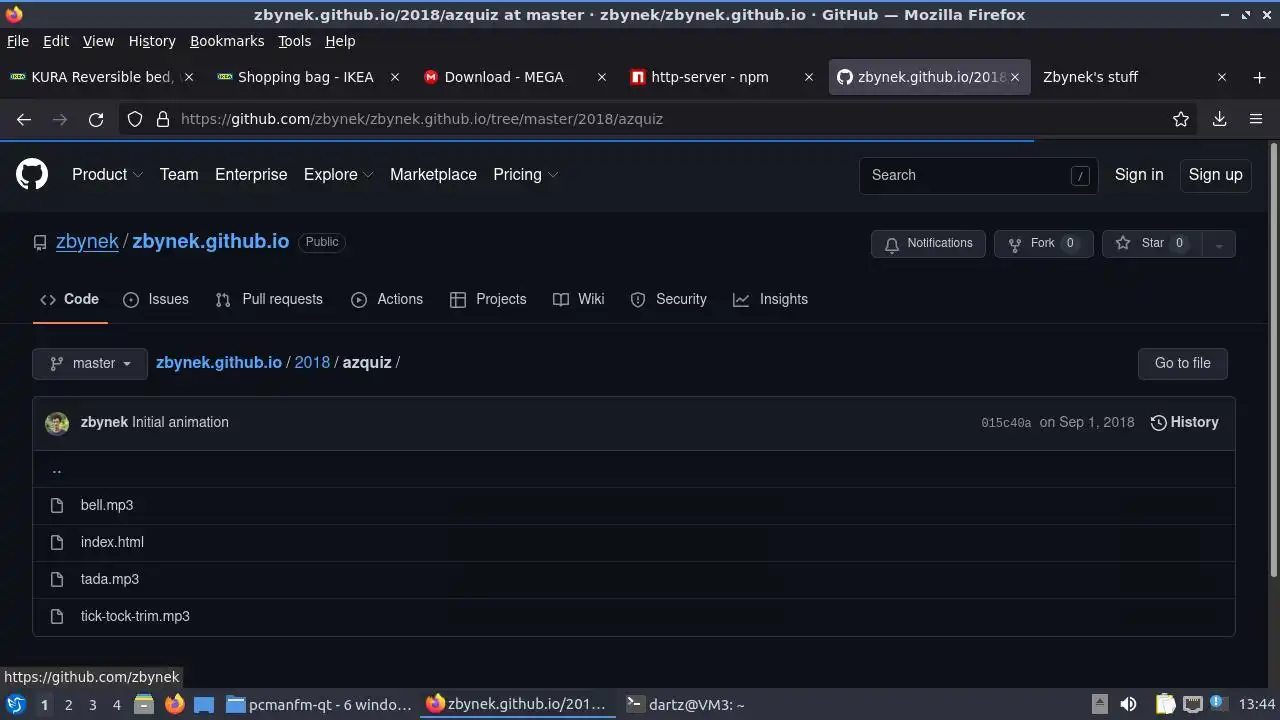Open commit History link

[x=1185, y=423]
